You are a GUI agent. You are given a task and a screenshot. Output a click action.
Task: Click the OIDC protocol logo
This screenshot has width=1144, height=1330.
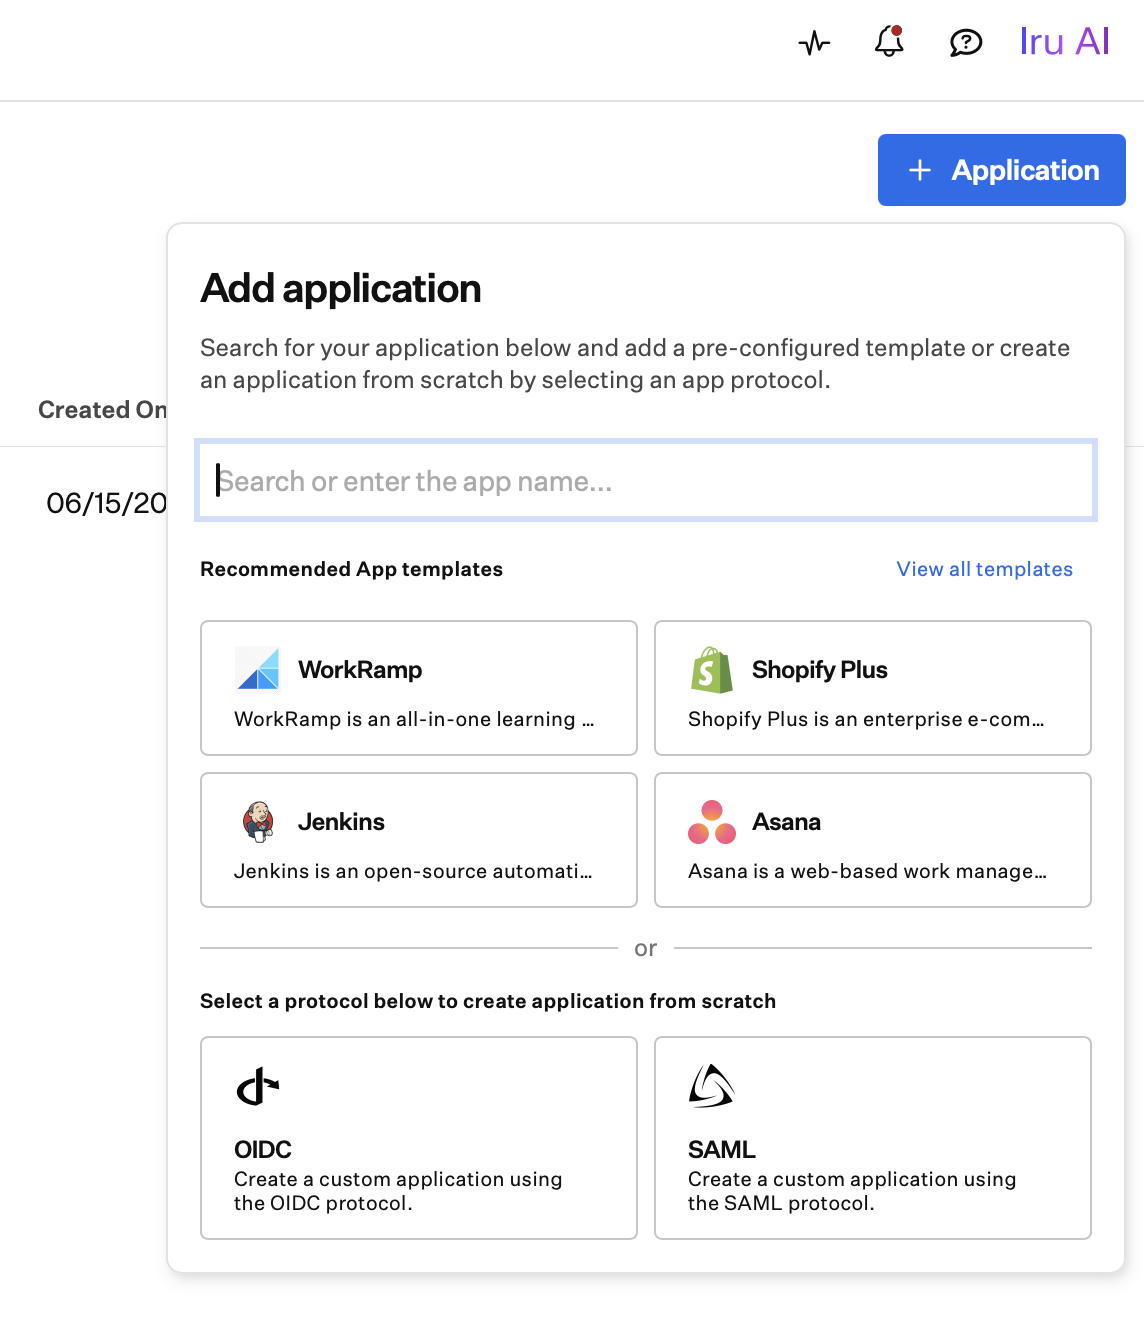point(257,1086)
